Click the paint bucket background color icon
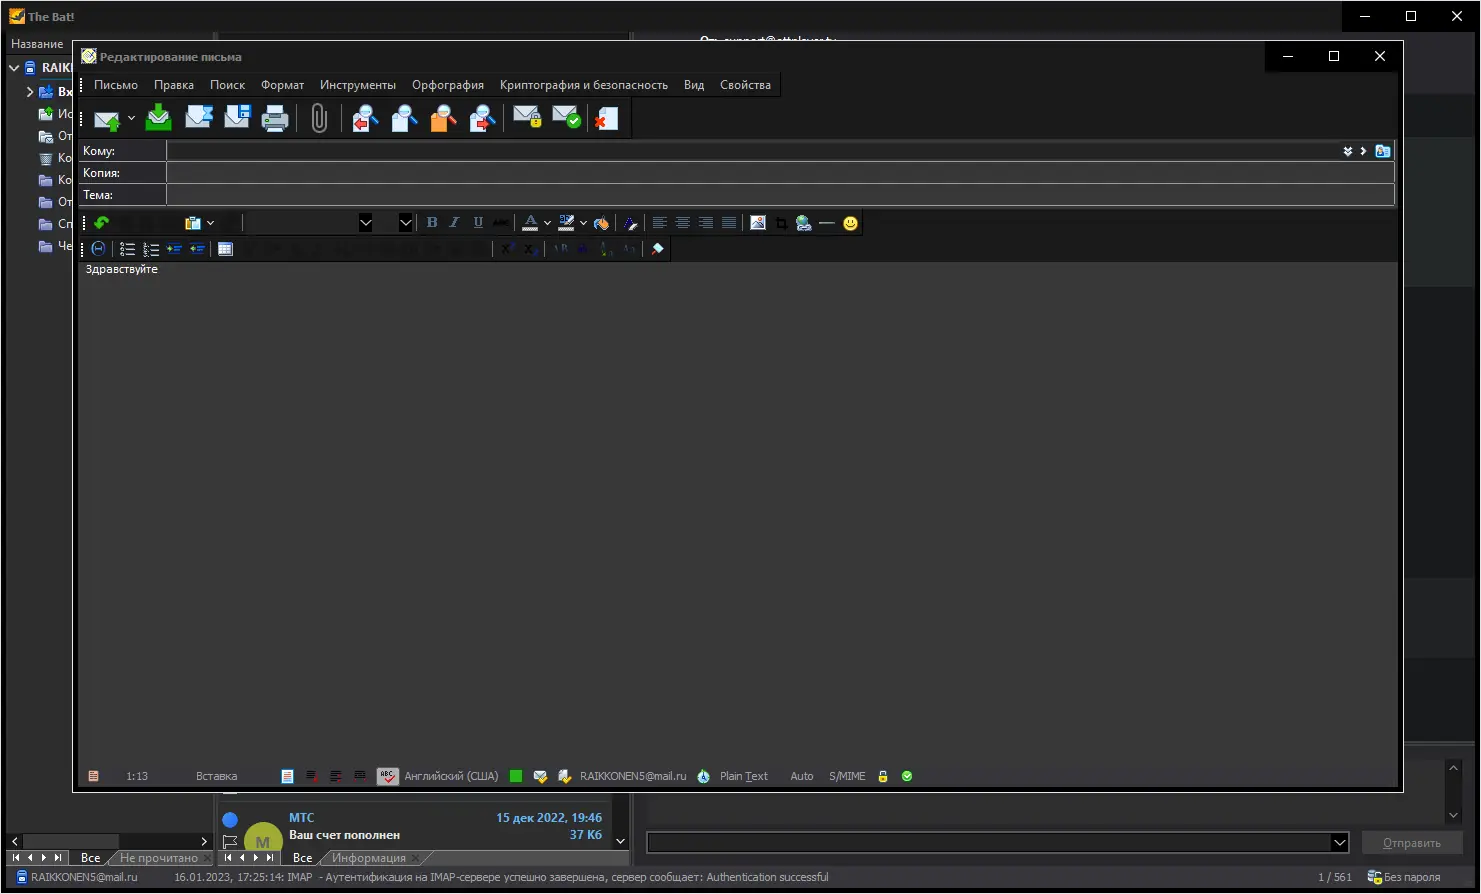 (x=601, y=223)
